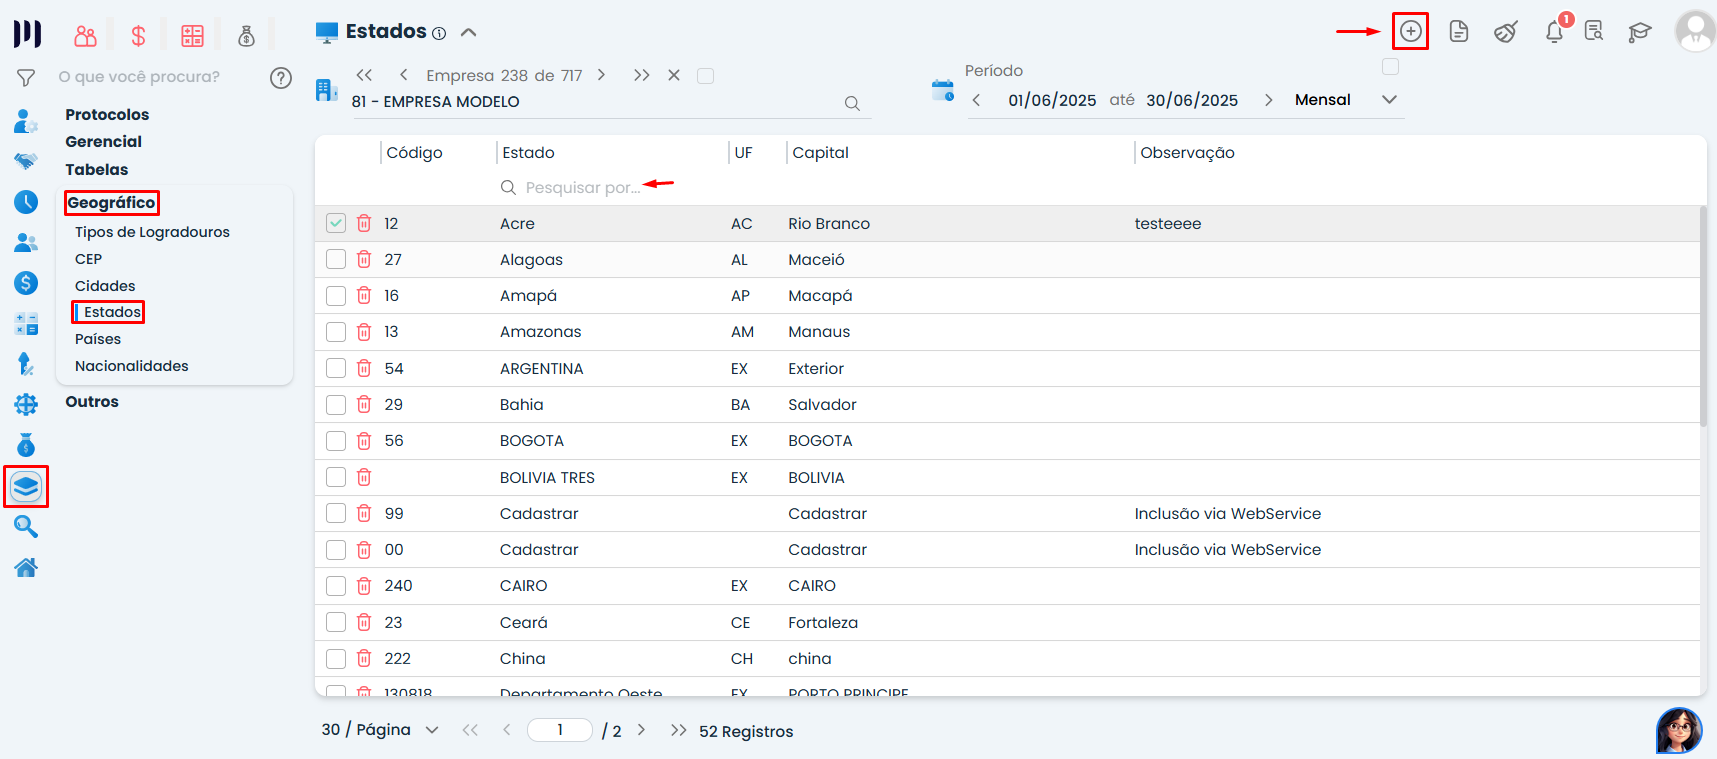Open the notifications bell icon
1717x759 pixels.
pyautogui.click(x=1554, y=32)
